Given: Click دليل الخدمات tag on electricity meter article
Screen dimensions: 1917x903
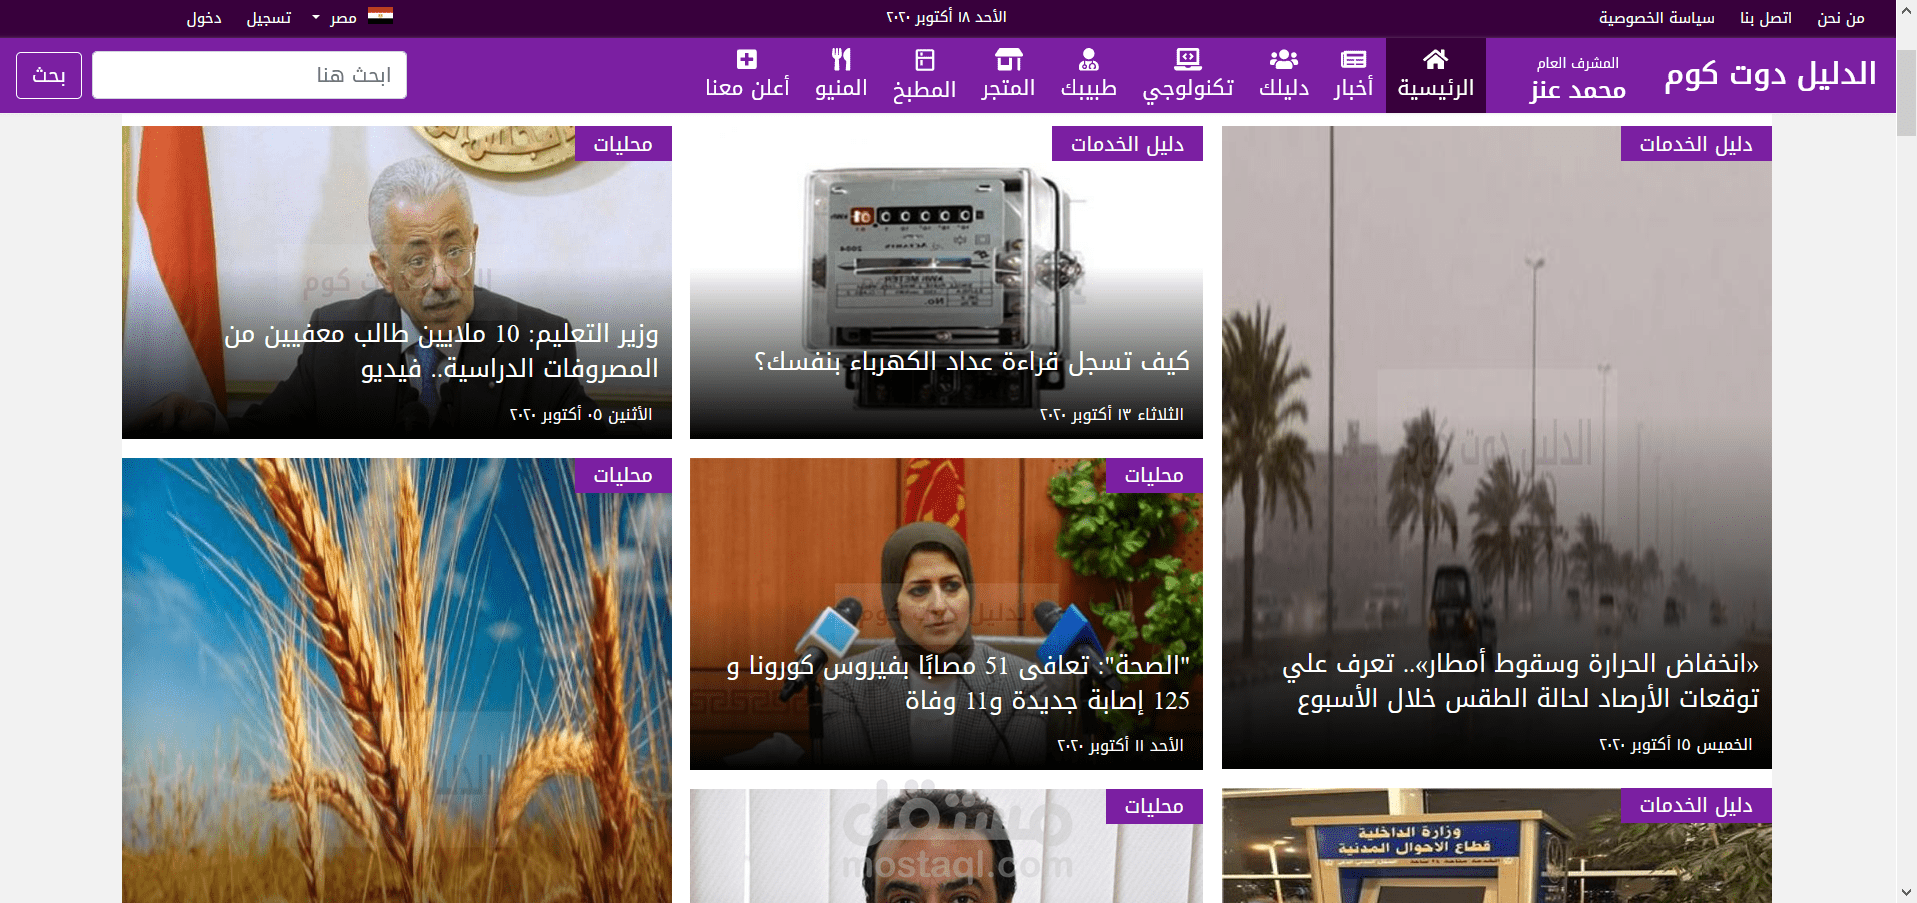Looking at the screenshot, I should coord(1127,144).
